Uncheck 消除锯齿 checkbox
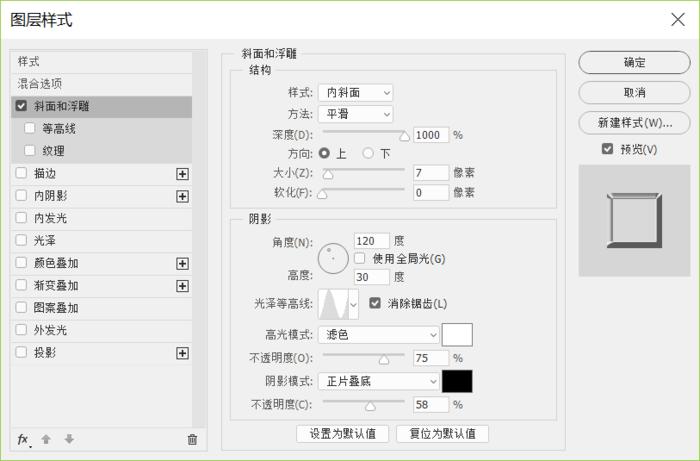 click(x=375, y=303)
